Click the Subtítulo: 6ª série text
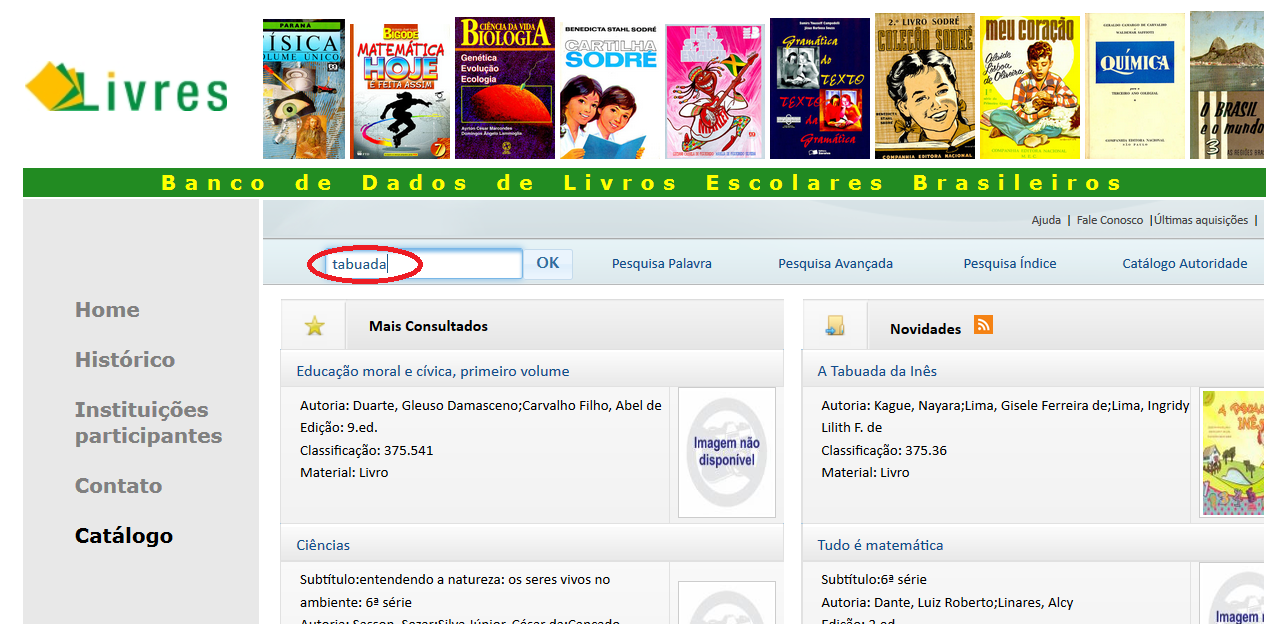Viewport: 1280px width, 624px height. (x=872, y=579)
